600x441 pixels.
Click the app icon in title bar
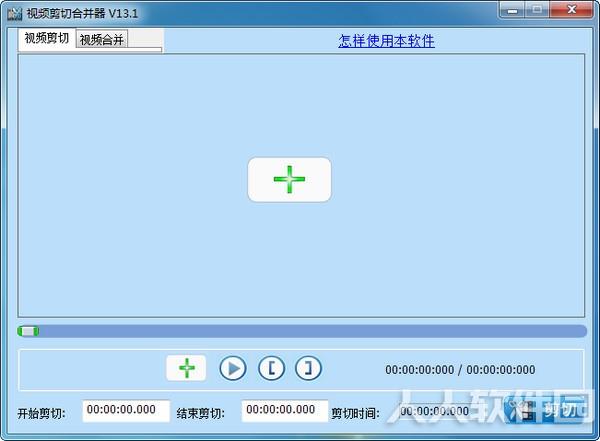click(x=15, y=14)
